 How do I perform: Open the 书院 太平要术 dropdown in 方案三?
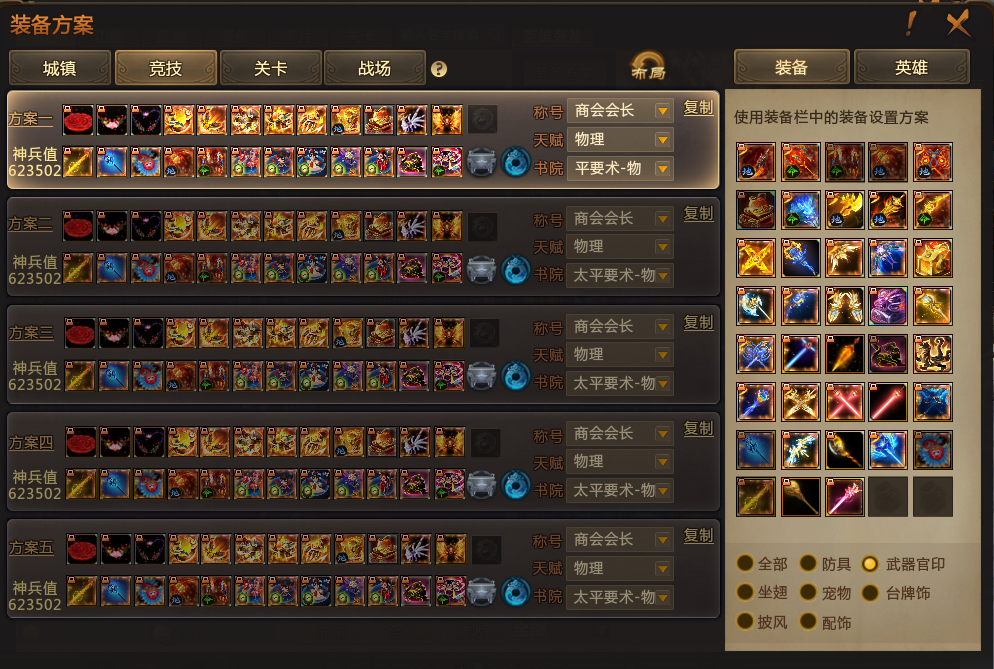point(619,383)
